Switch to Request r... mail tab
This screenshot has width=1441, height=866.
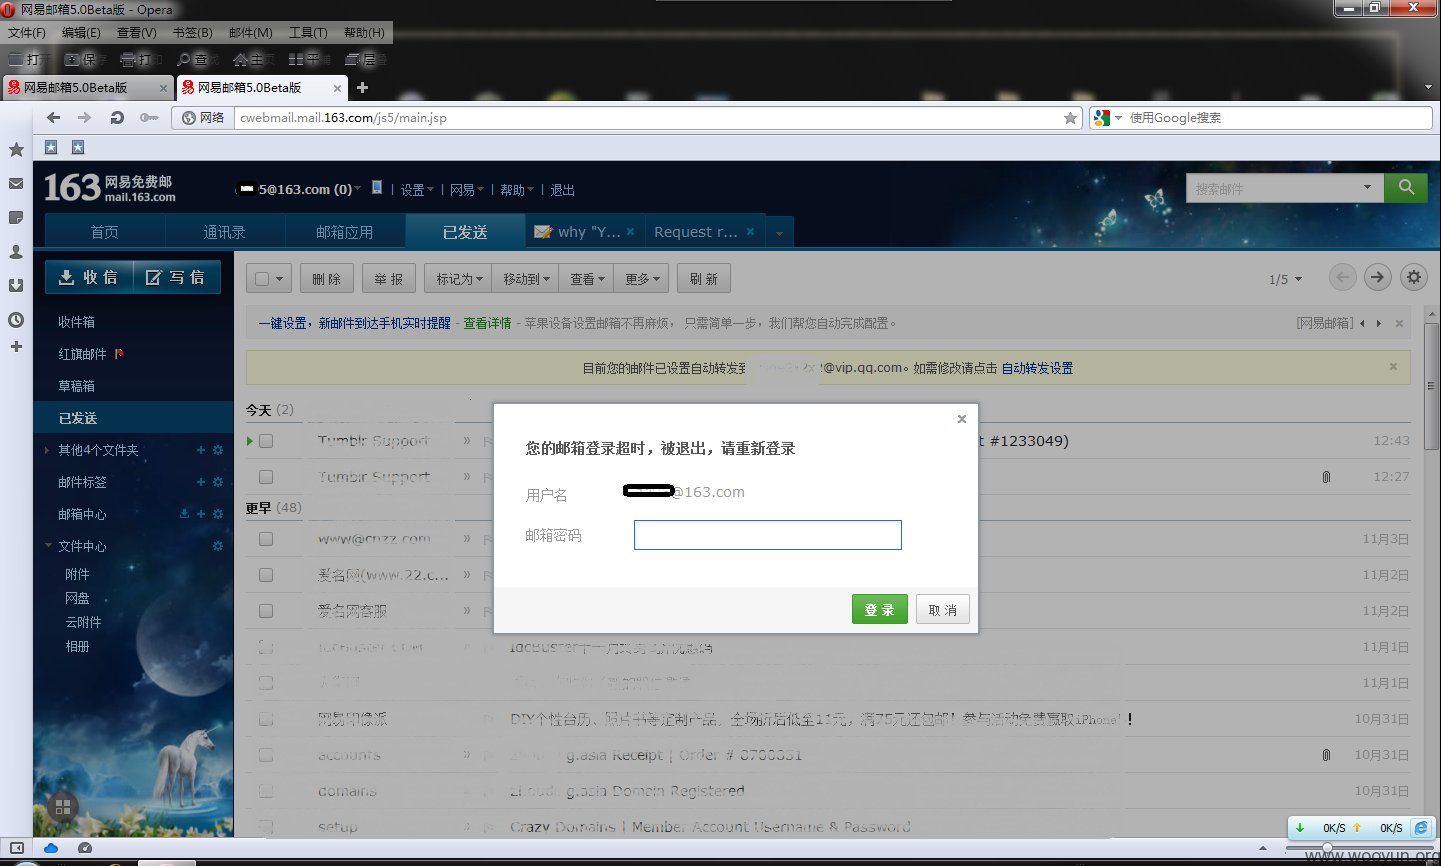pyautogui.click(x=705, y=232)
